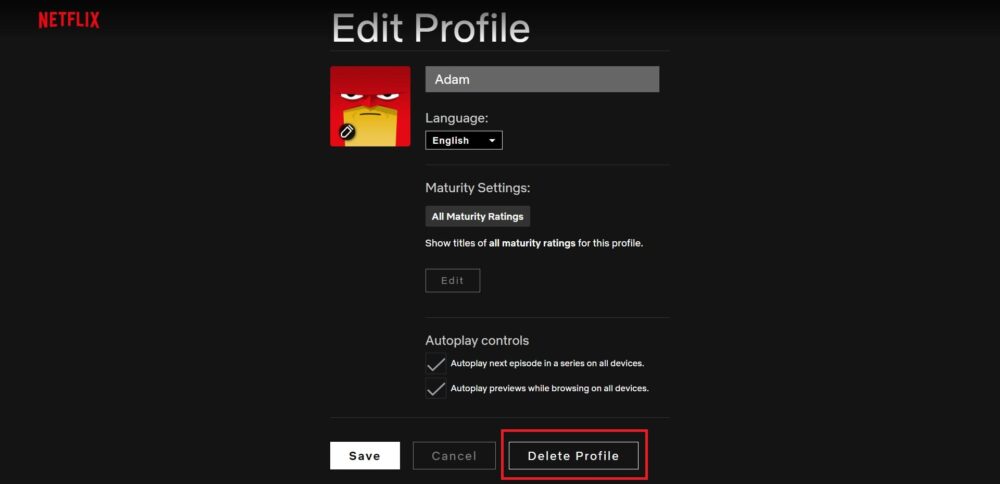Click the profile name field containing Adam
The height and width of the screenshot is (484, 1000).
click(542, 79)
